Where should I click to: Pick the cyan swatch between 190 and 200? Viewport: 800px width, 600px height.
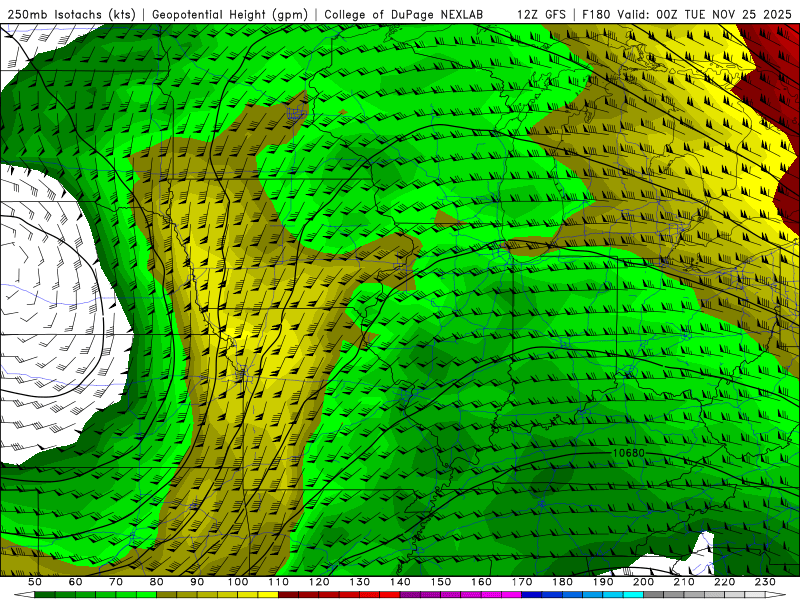pos(634,595)
